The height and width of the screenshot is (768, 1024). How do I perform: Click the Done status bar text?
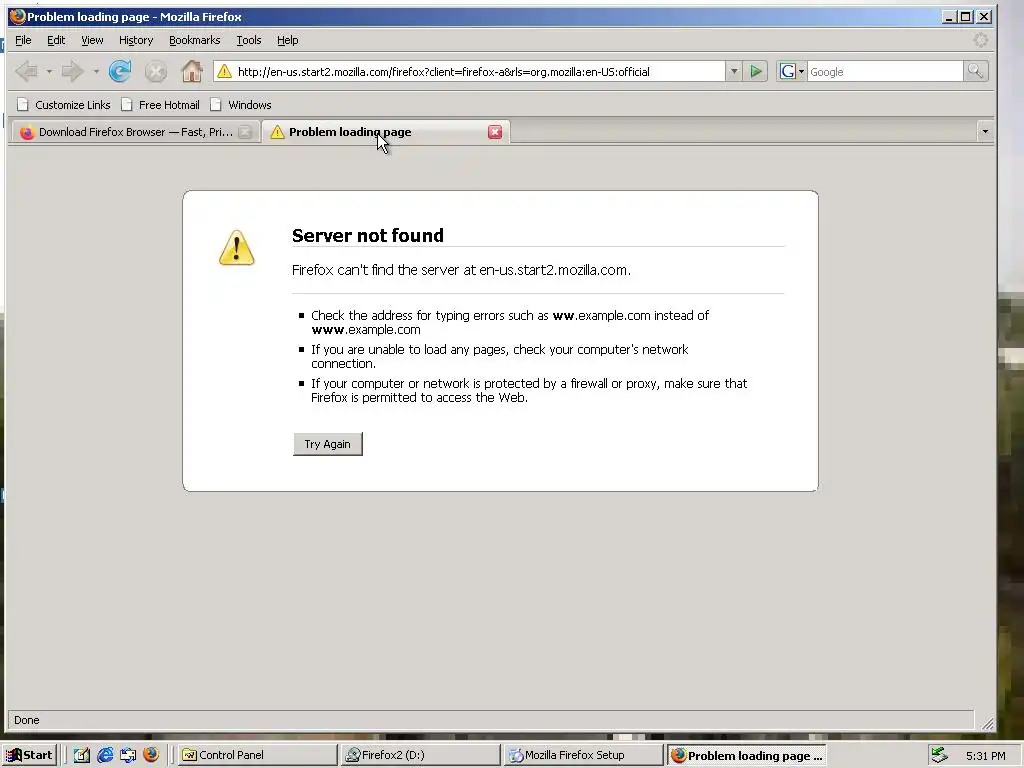point(27,720)
